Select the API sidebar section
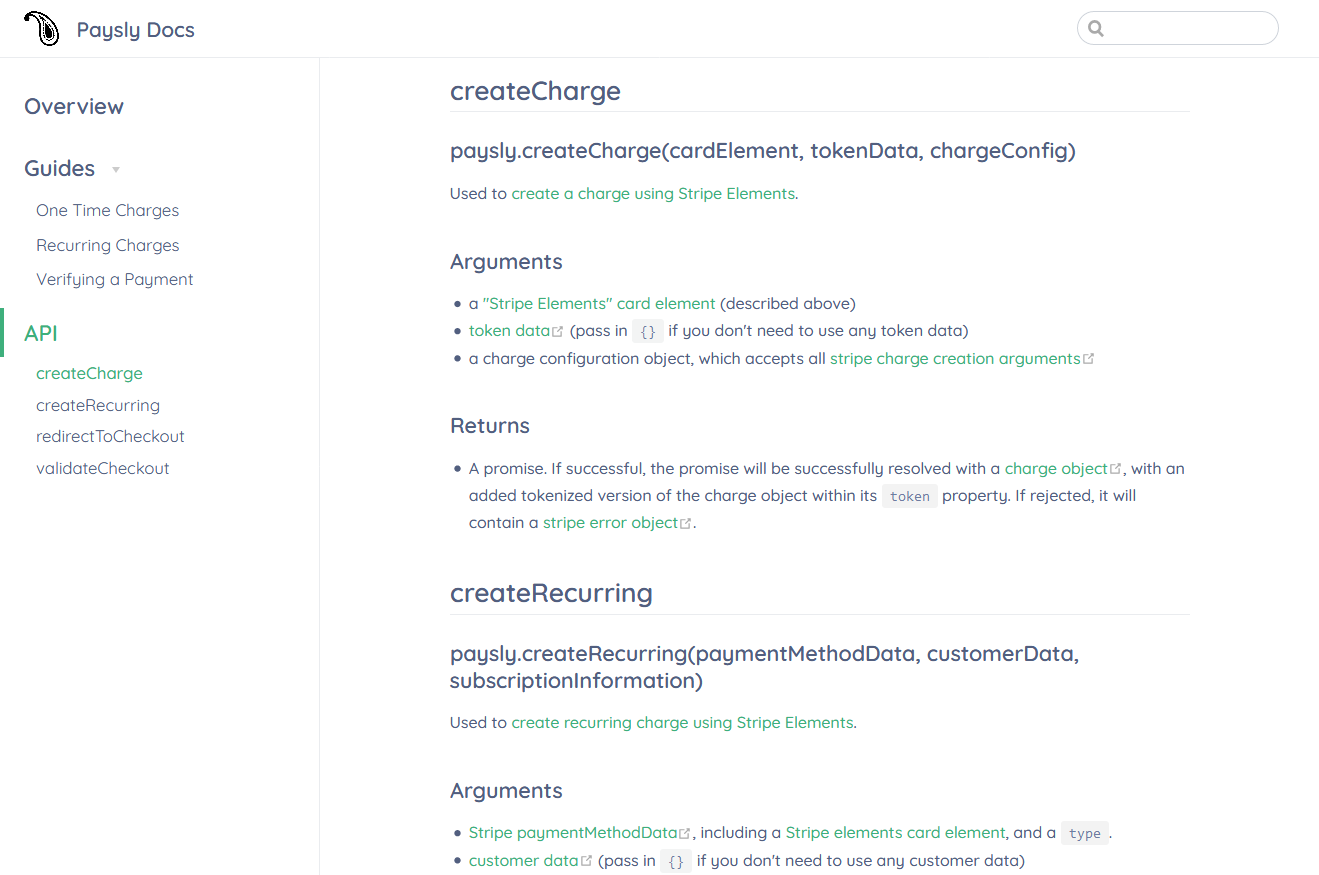 coord(41,333)
